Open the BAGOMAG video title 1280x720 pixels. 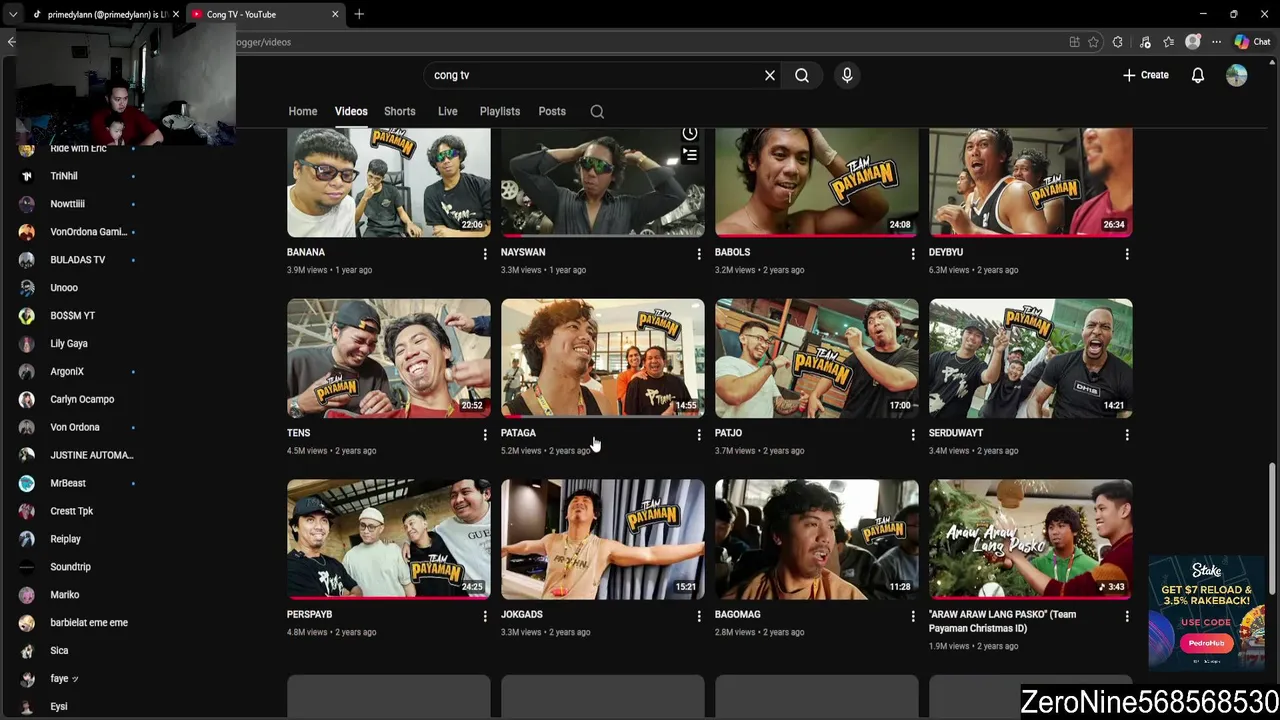click(738, 614)
